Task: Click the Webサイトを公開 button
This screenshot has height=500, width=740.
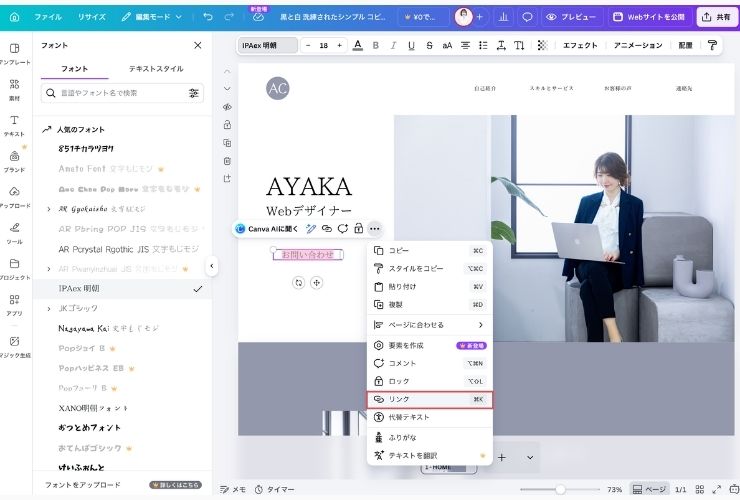Action: tap(648, 17)
